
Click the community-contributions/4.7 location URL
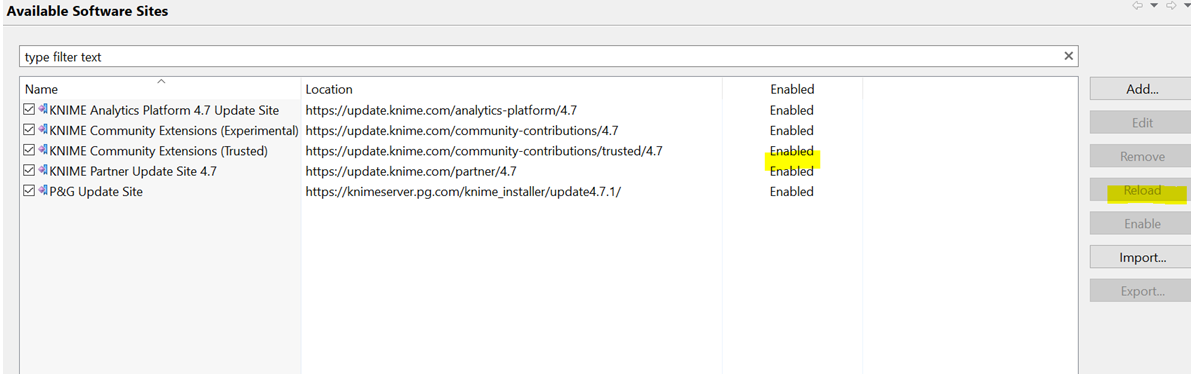tap(461, 131)
